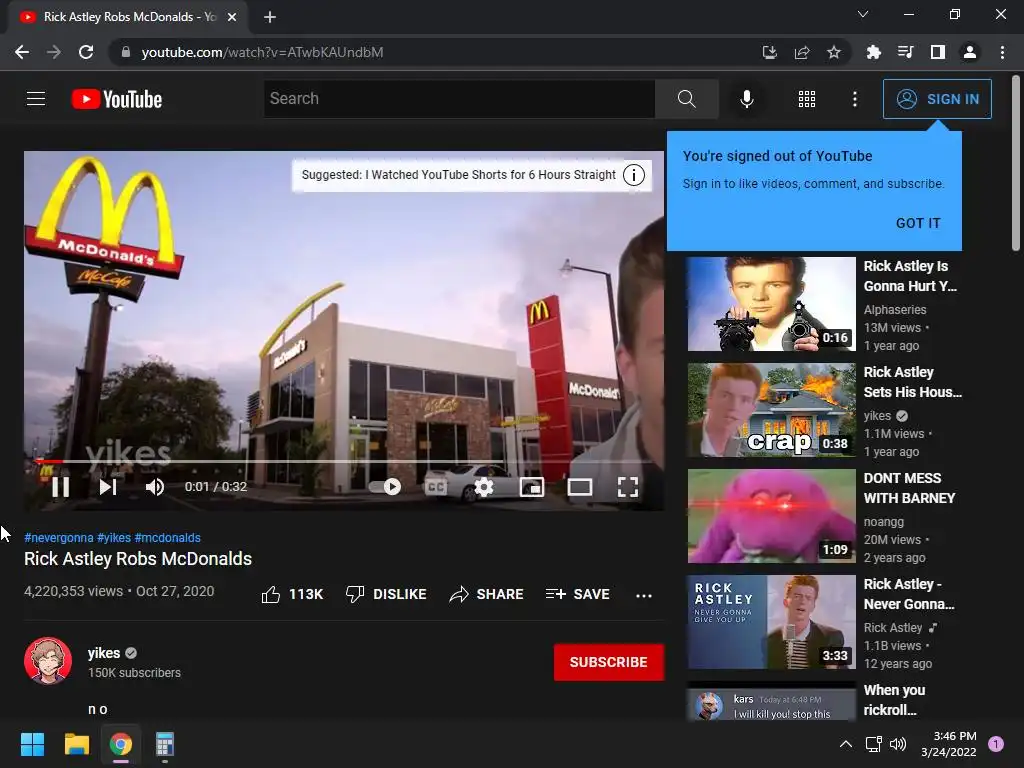
Task: Open the Chrome three-dot menu
Action: tap(1002, 52)
